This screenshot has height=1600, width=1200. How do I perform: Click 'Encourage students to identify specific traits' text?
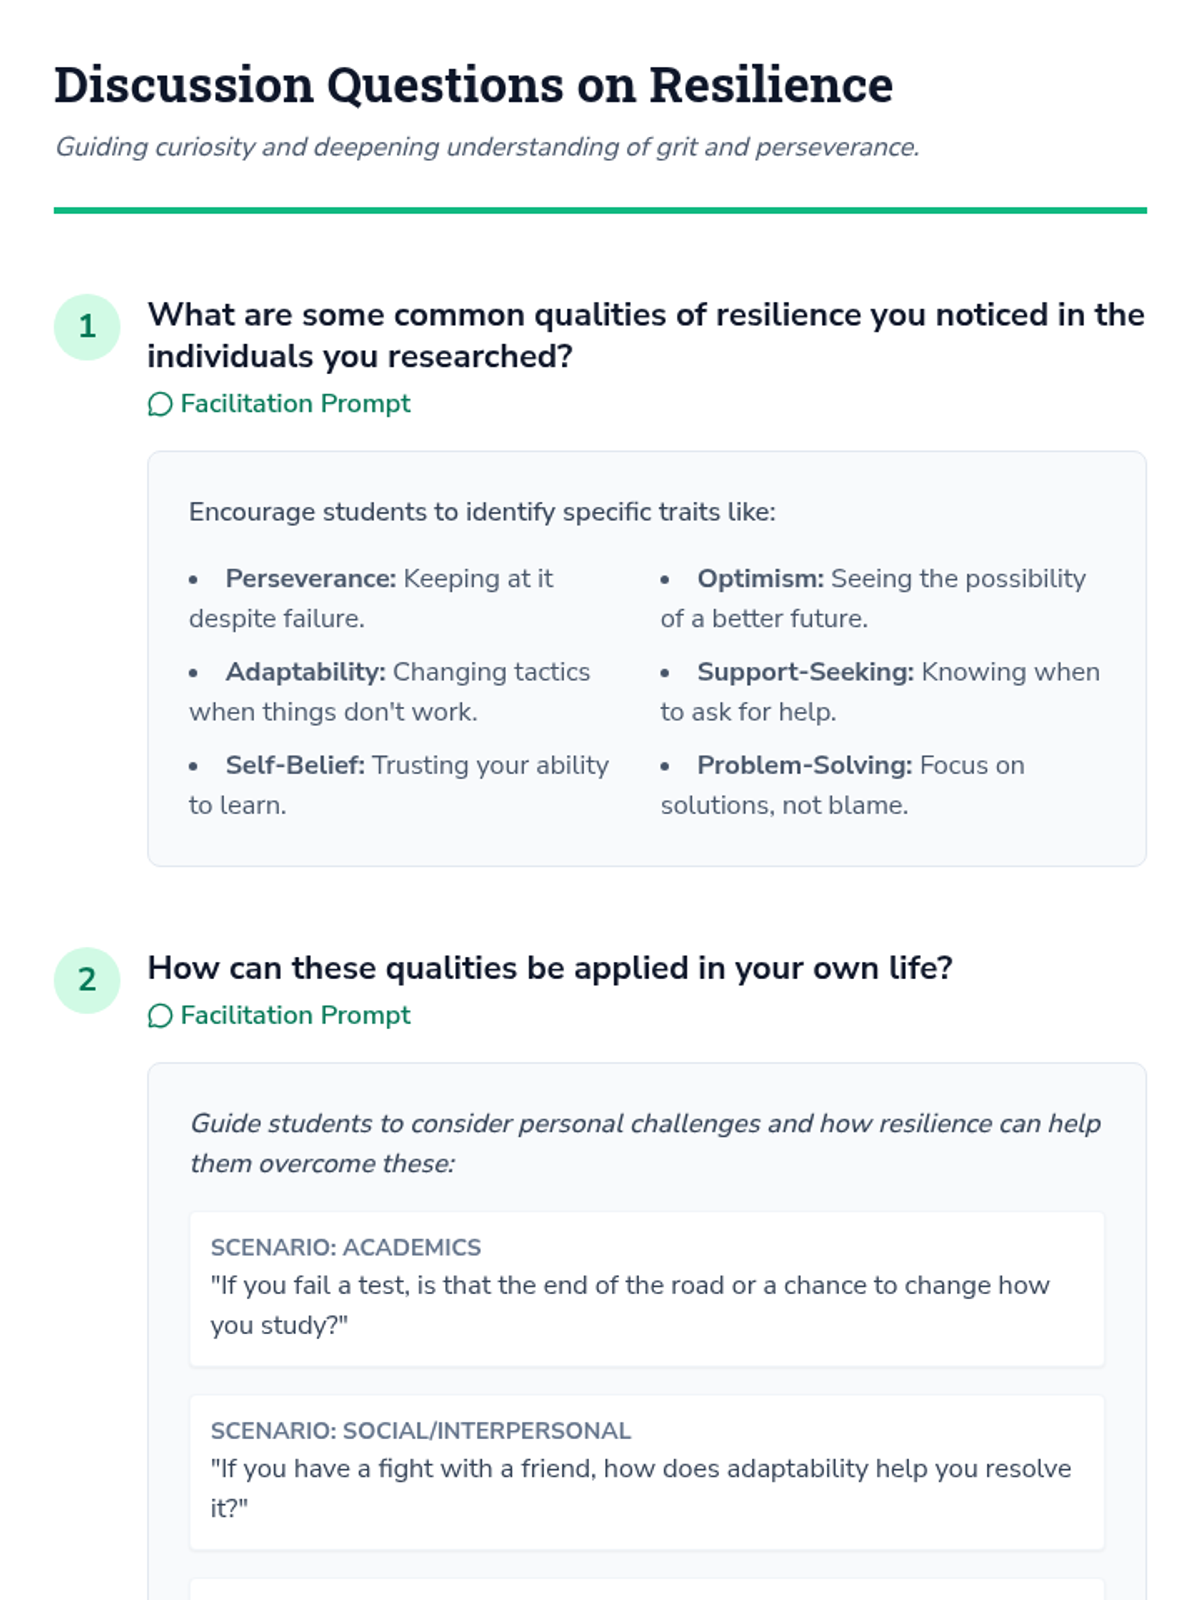pyautogui.click(x=482, y=512)
